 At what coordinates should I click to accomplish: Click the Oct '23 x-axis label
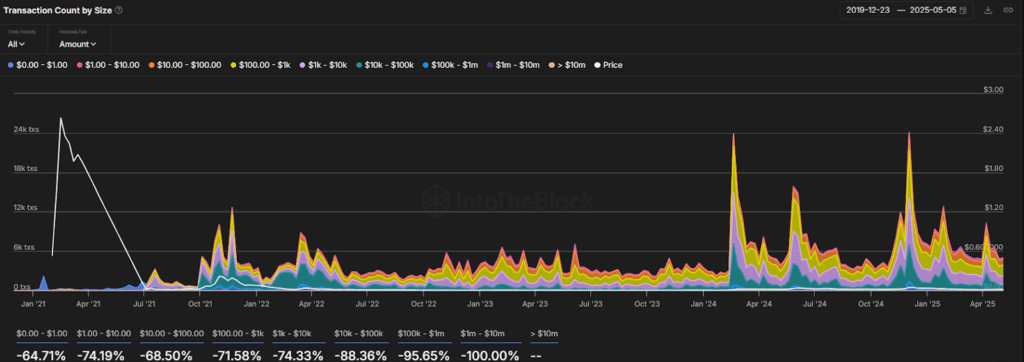tap(647, 304)
